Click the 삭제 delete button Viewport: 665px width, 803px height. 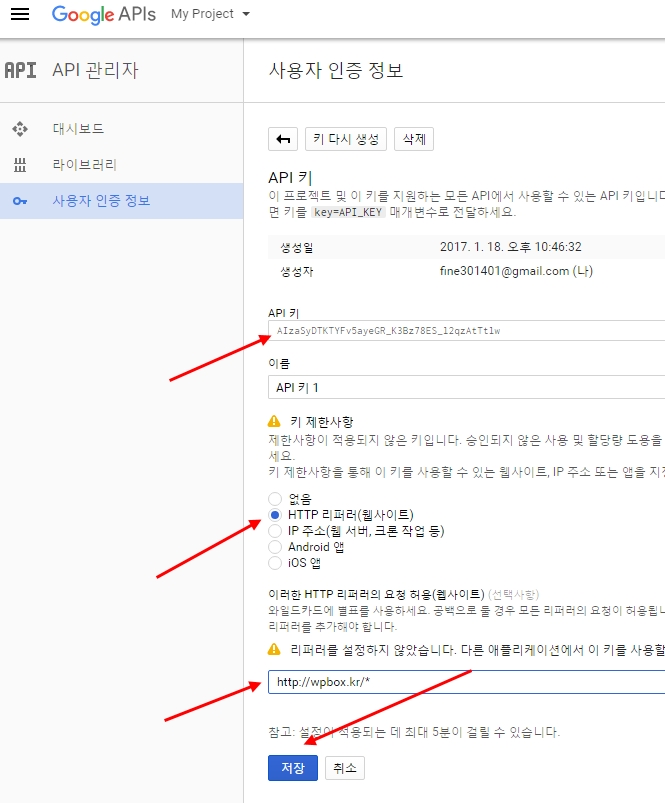point(414,139)
